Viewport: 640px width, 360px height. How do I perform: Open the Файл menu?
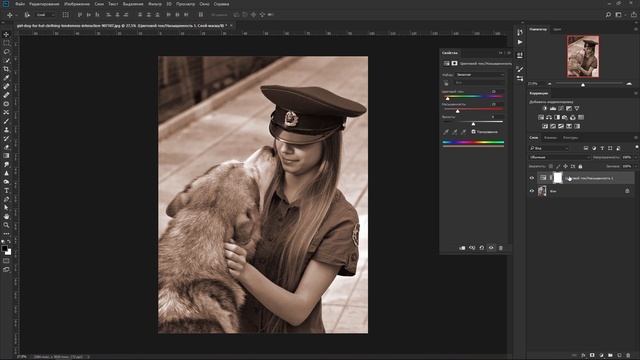20,4
